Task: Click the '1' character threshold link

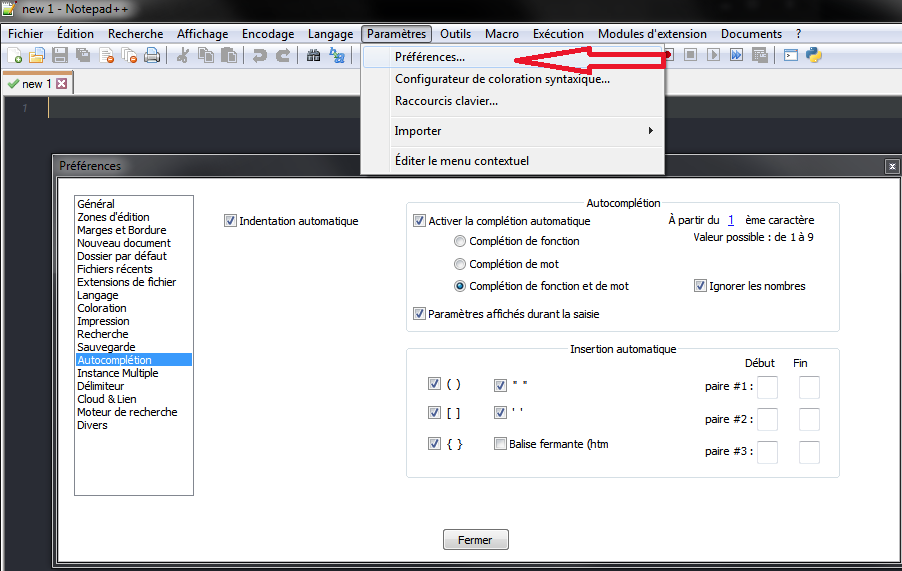Action: [x=731, y=220]
